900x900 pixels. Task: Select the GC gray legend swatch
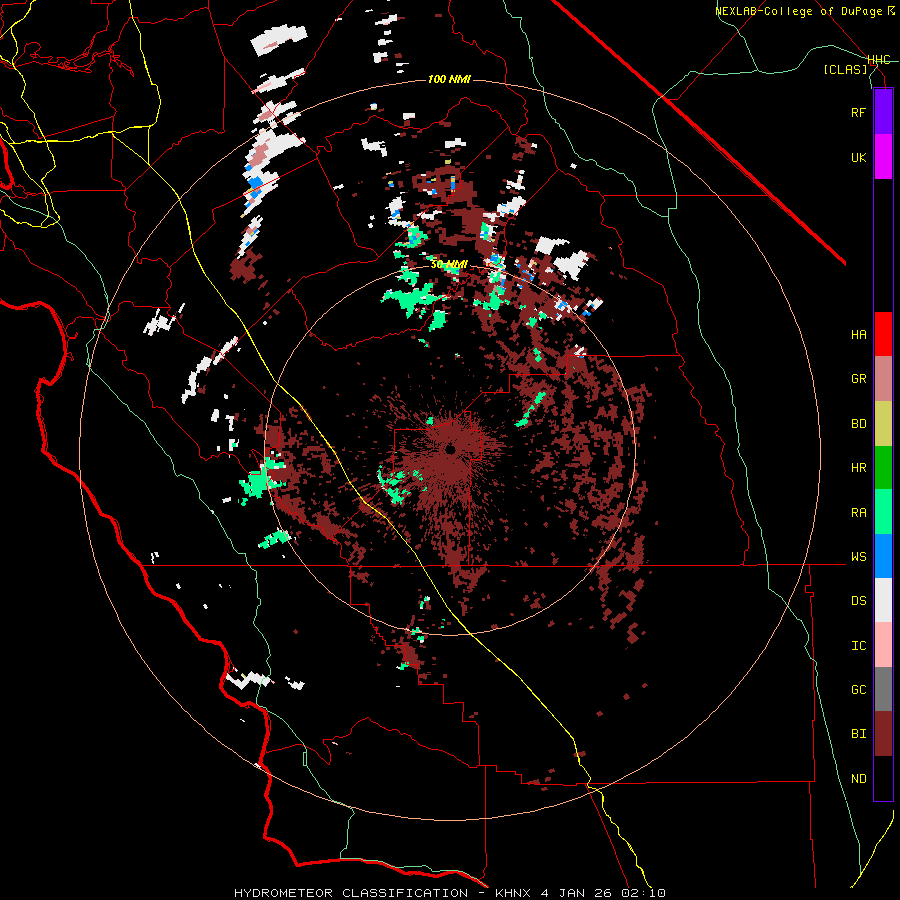click(x=883, y=689)
